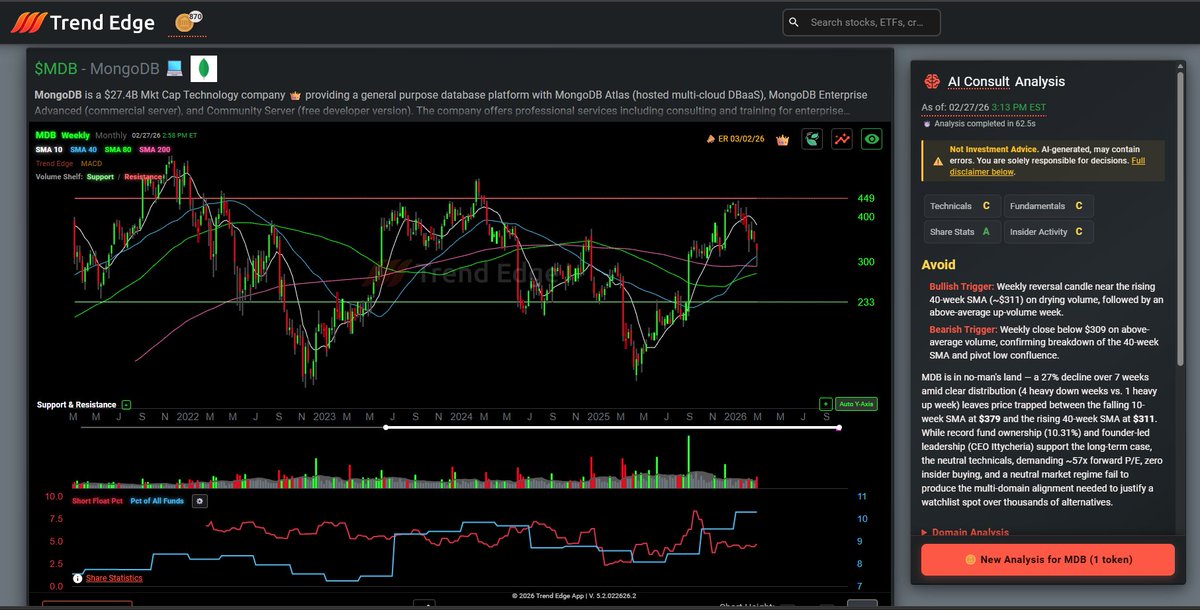Viewport: 1200px width, 610px height.
Task: Toggle Volume Shelf Resistance lines
Action: click(x=143, y=177)
